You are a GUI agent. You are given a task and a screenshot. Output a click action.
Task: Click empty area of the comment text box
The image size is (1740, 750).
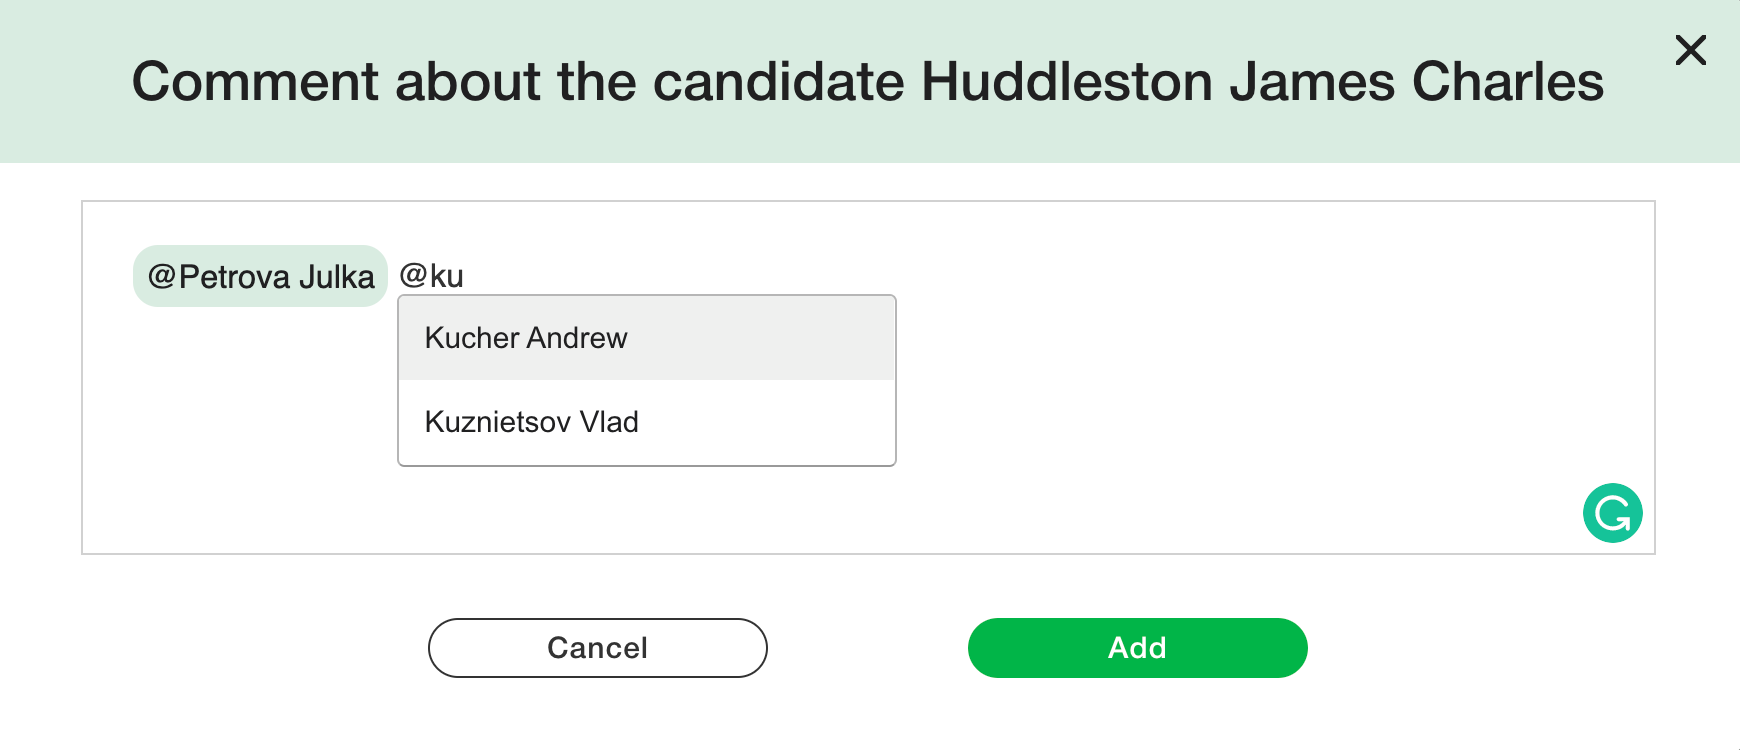1200,400
